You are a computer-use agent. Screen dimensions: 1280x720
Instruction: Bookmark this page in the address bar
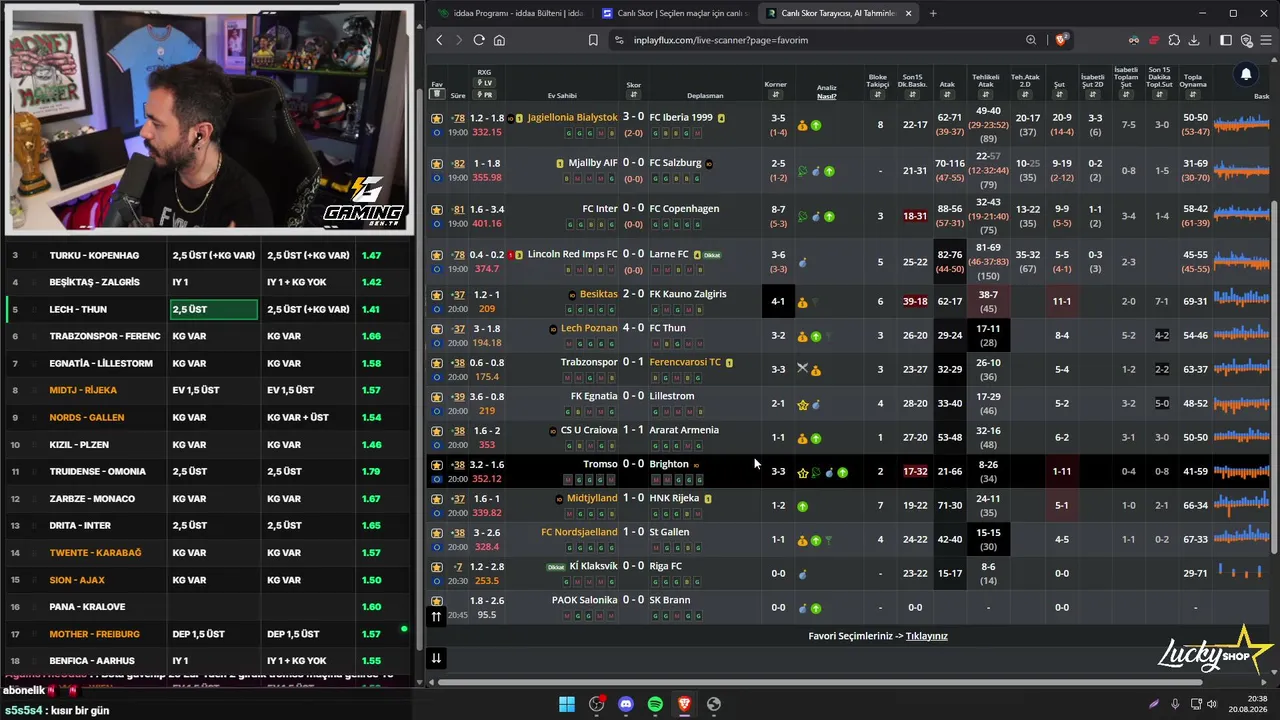click(593, 40)
